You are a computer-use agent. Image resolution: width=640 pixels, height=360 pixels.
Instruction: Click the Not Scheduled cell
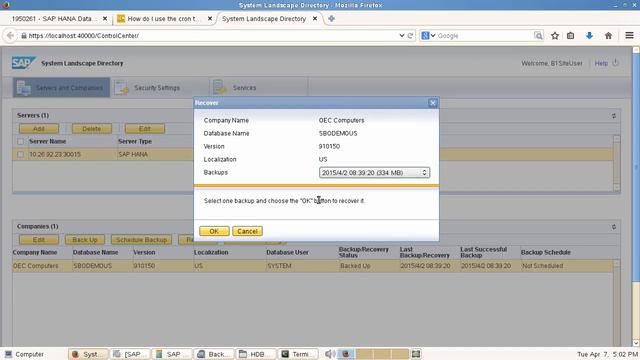coord(543,266)
